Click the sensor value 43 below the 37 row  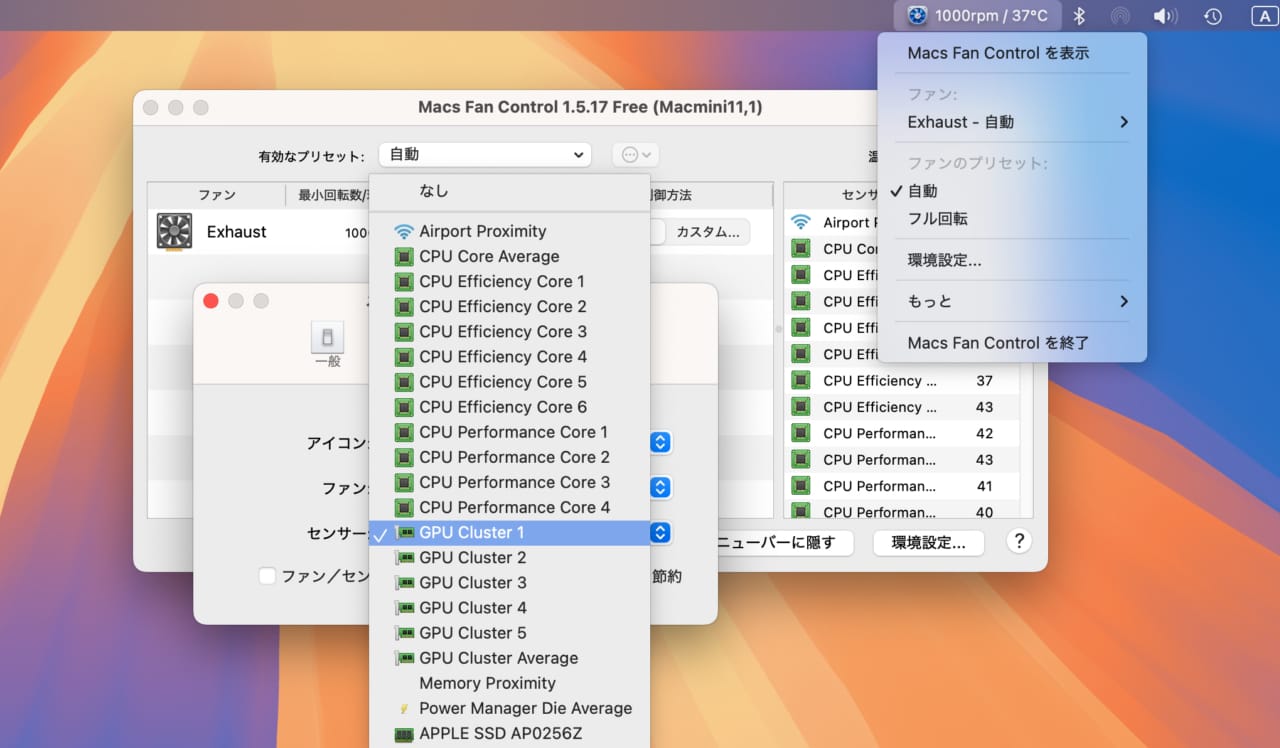[984, 407]
